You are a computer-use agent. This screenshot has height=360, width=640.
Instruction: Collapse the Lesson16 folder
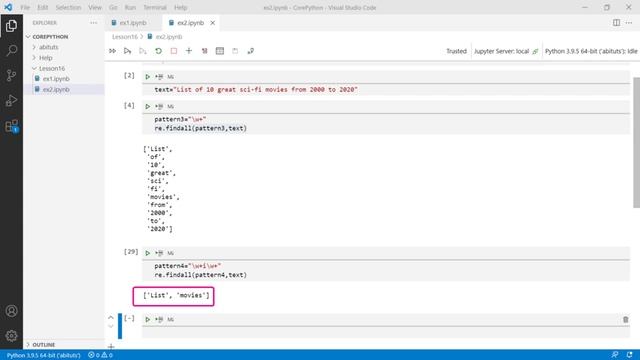51,69
